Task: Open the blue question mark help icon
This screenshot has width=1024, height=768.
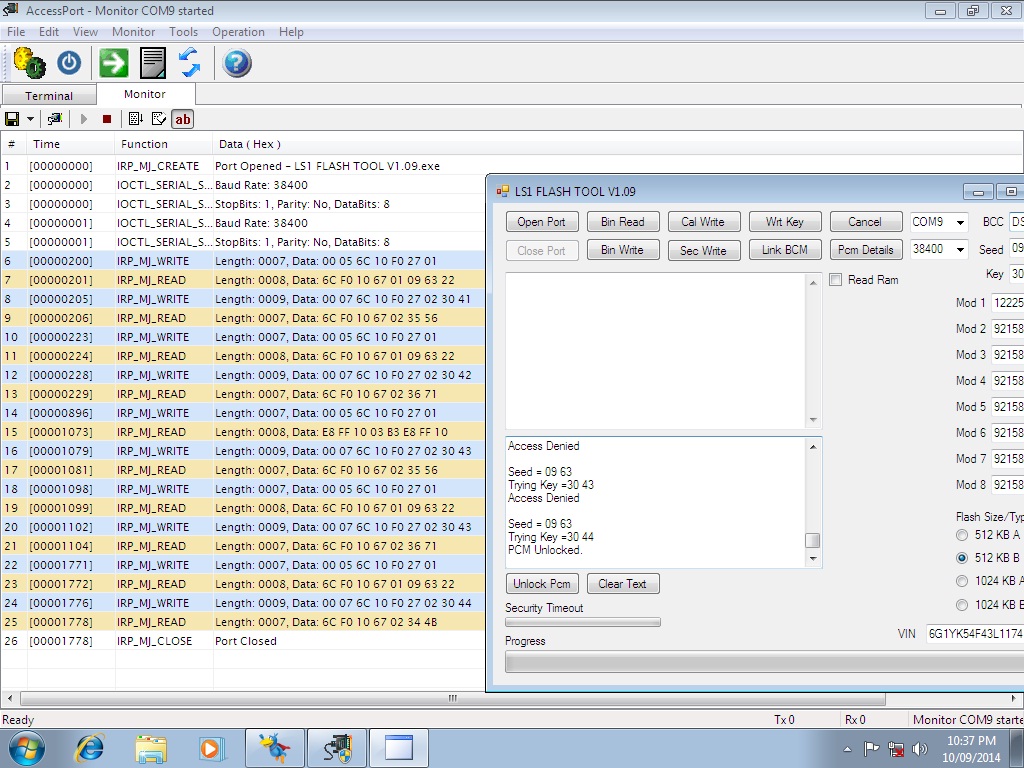Action: tap(237, 63)
